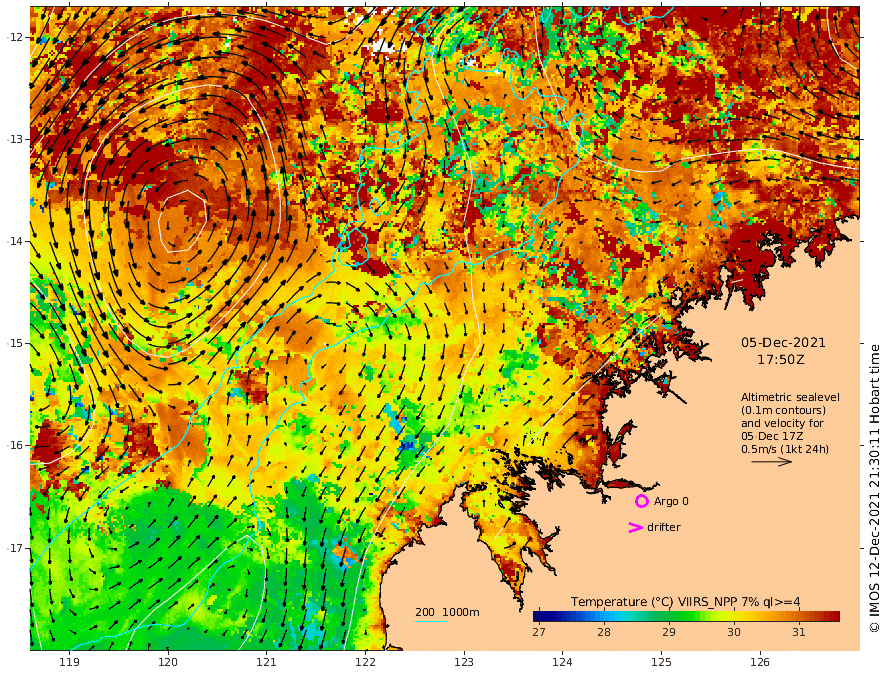The height and width of the screenshot is (680, 880).
Task: Click the longitude axis label 121
Action: (x=267, y=662)
